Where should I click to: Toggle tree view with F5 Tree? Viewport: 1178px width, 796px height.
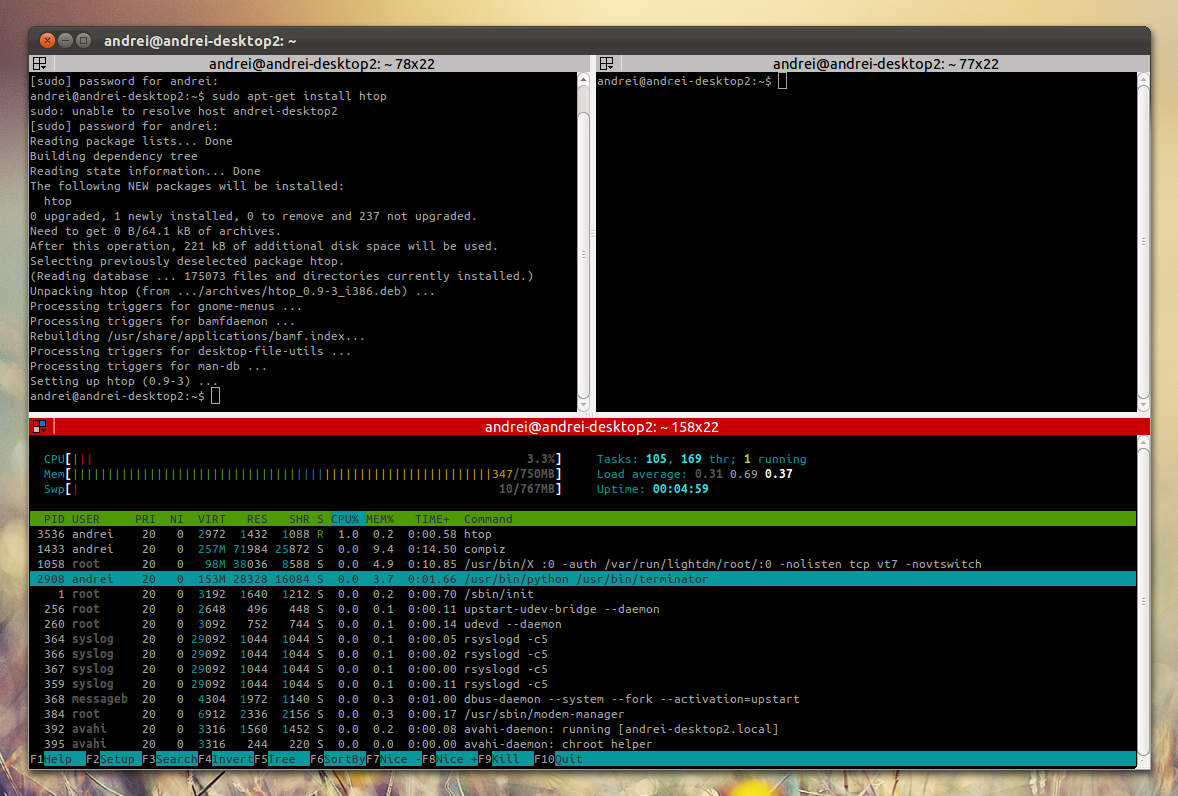coord(280,758)
